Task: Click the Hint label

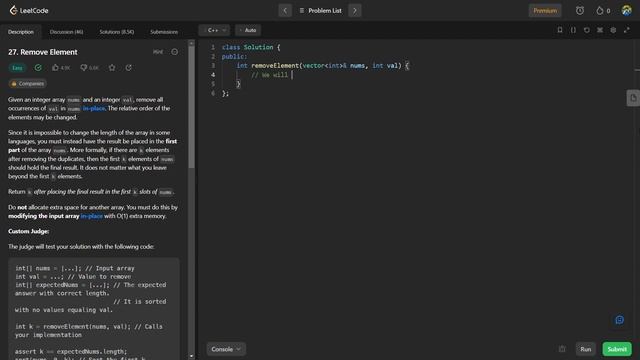Action: point(158,52)
